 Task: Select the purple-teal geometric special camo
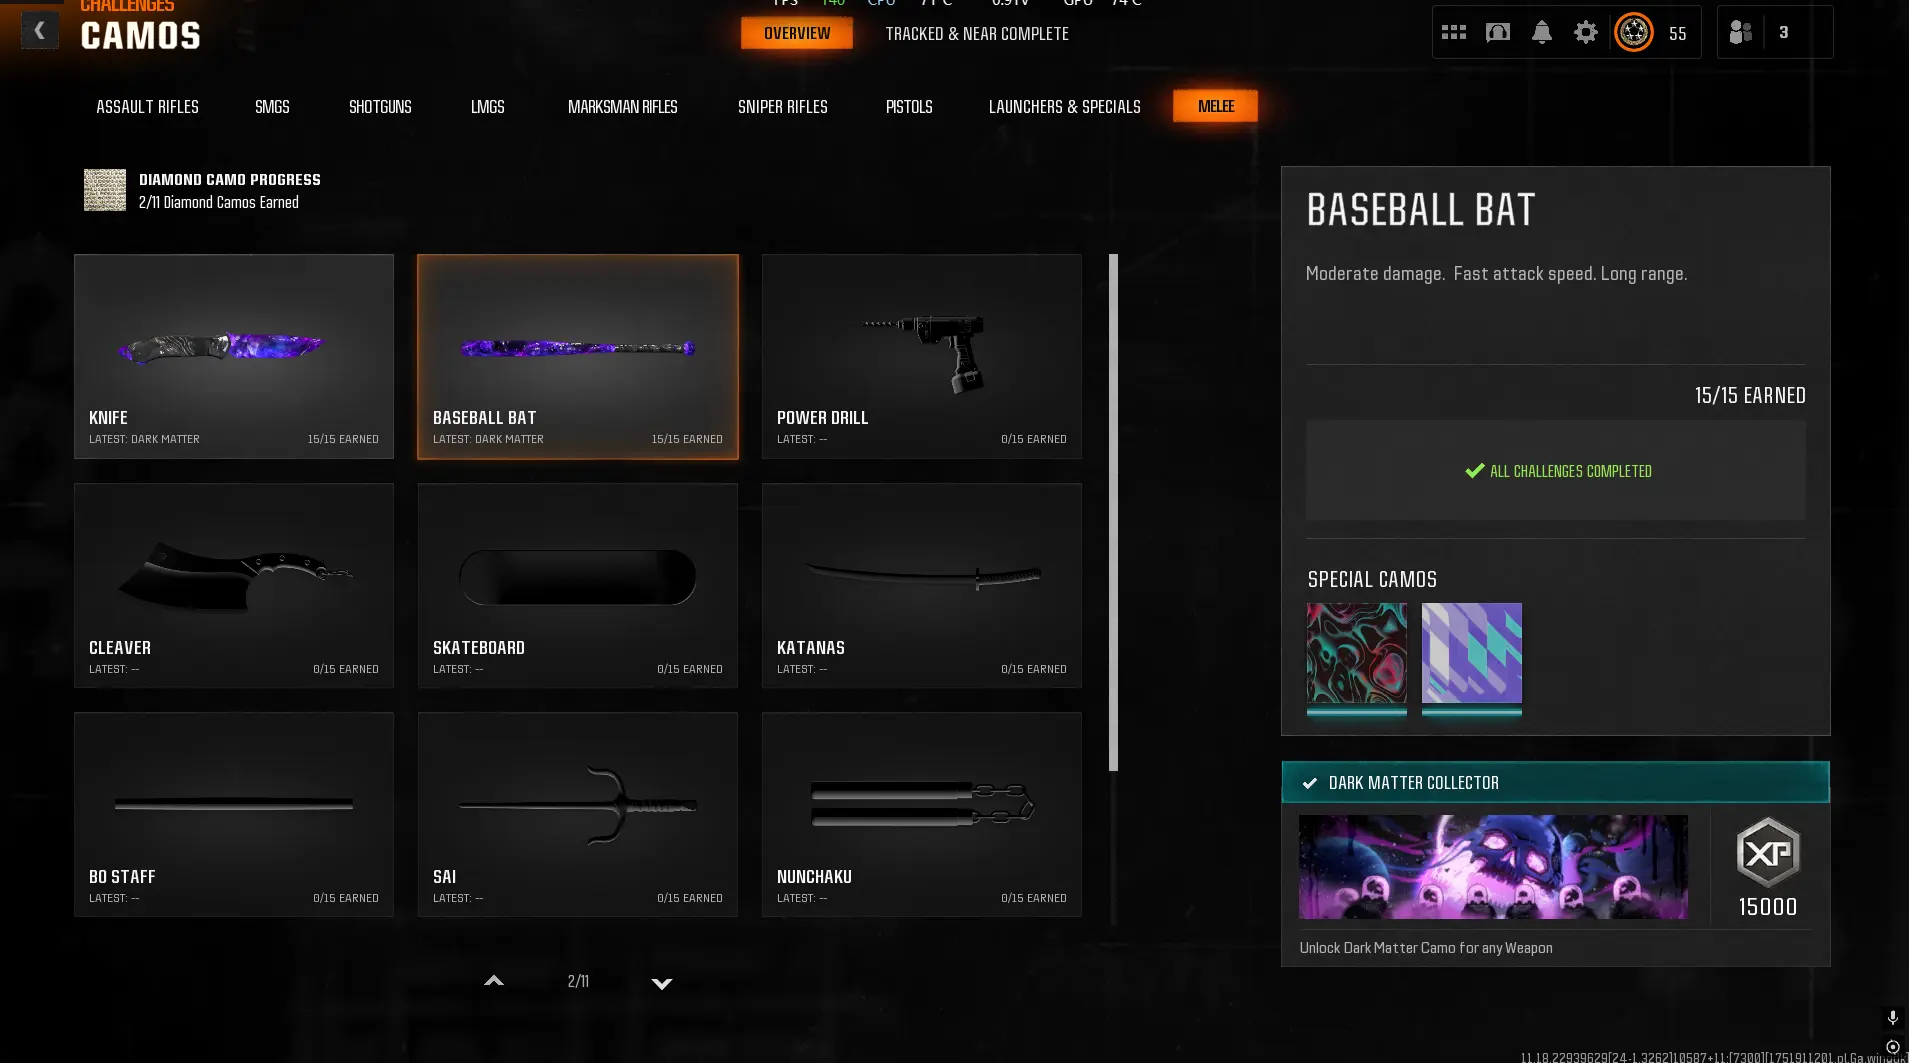tap(1472, 654)
